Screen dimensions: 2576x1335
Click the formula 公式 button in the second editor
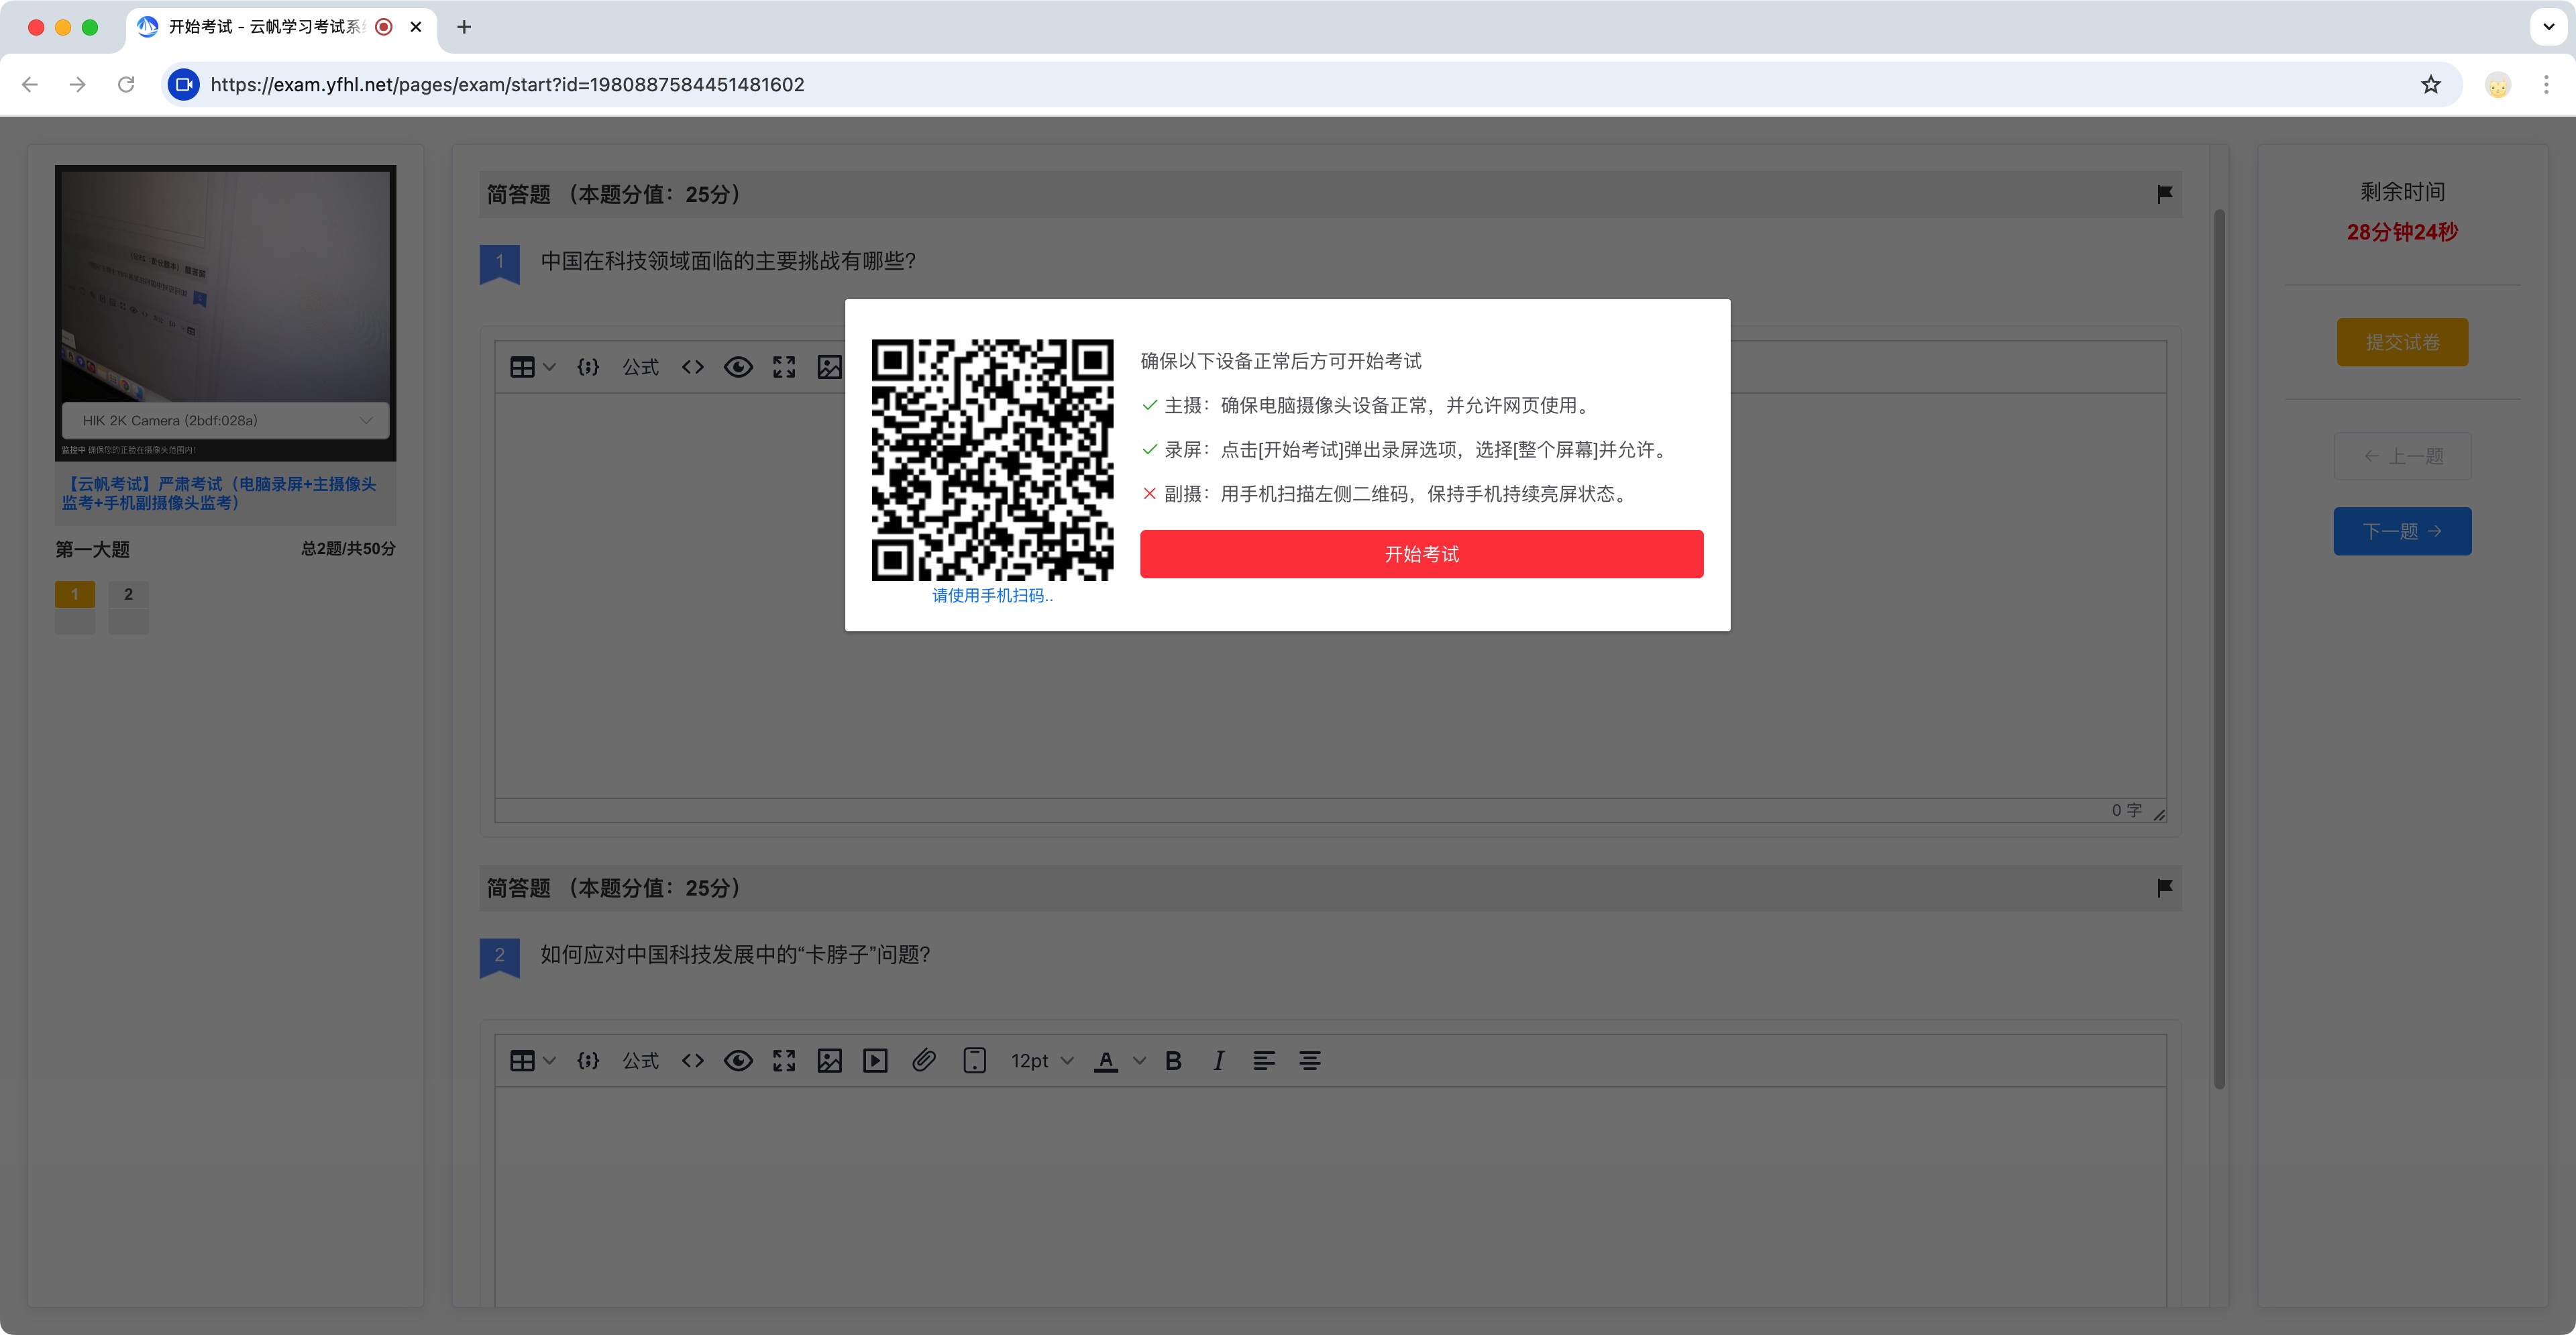click(640, 1061)
